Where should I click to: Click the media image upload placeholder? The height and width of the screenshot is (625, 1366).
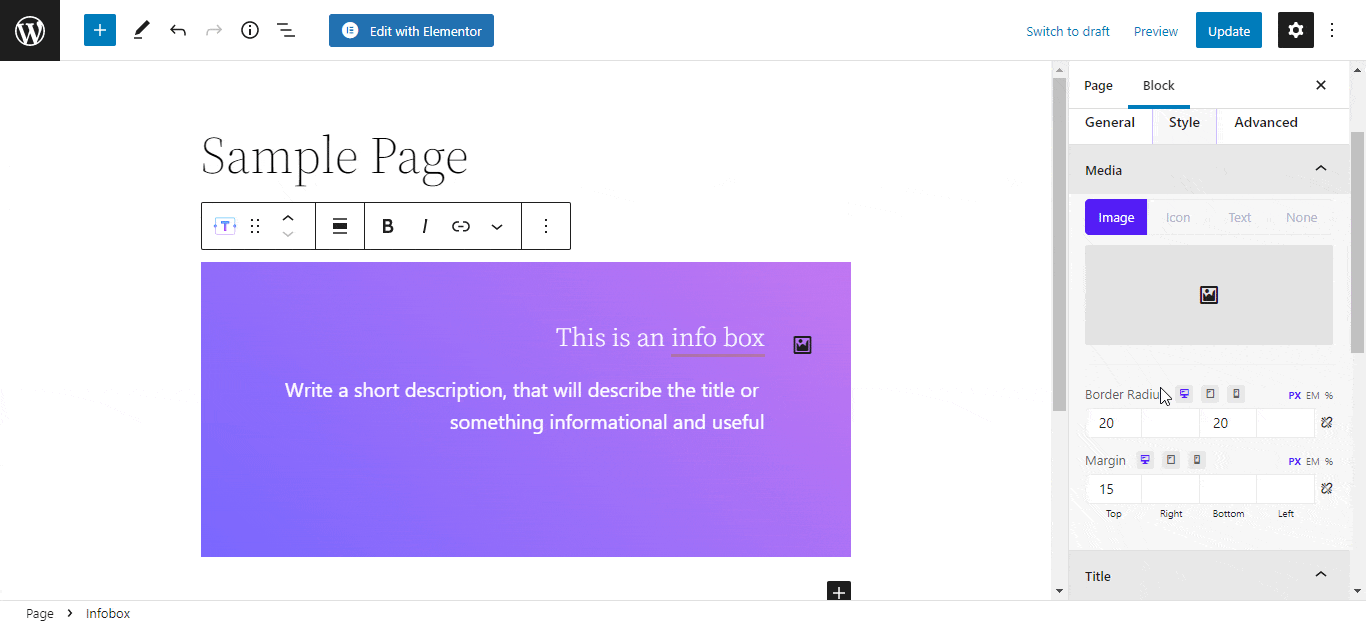[x=1209, y=295]
